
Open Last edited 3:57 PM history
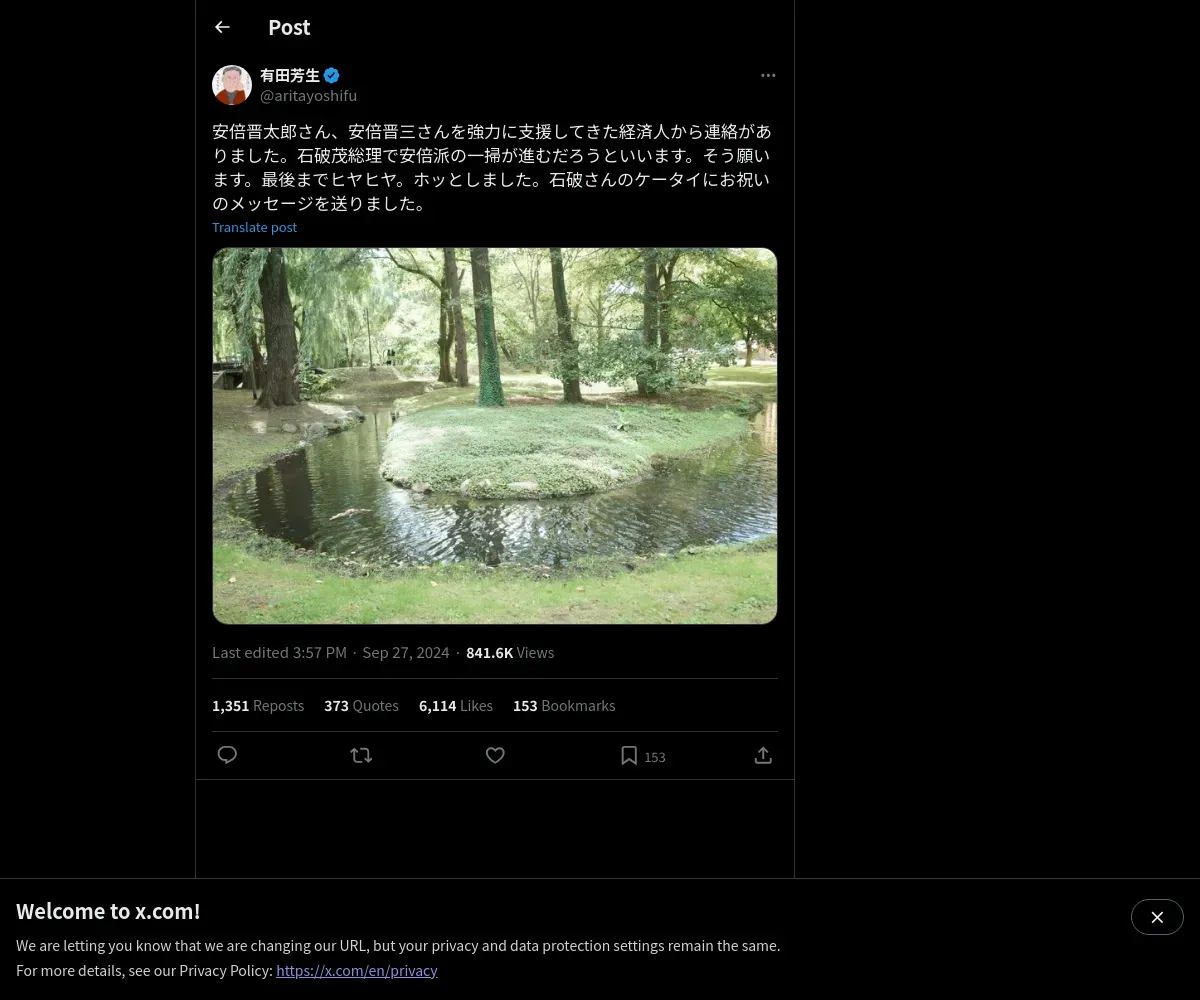pyautogui.click(x=279, y=653)
